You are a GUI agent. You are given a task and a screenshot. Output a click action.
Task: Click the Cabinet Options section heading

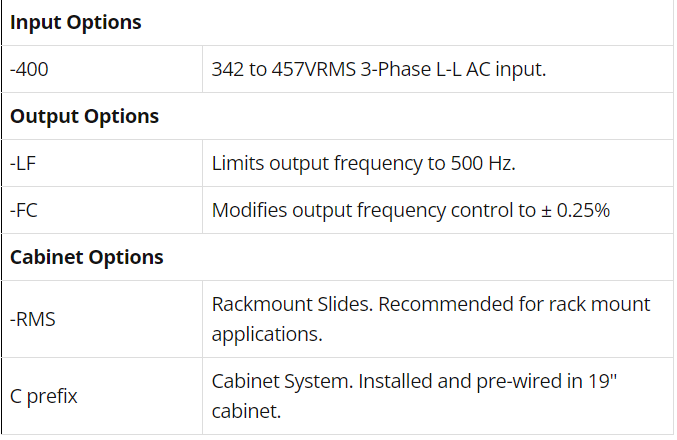tap(87, 257)
